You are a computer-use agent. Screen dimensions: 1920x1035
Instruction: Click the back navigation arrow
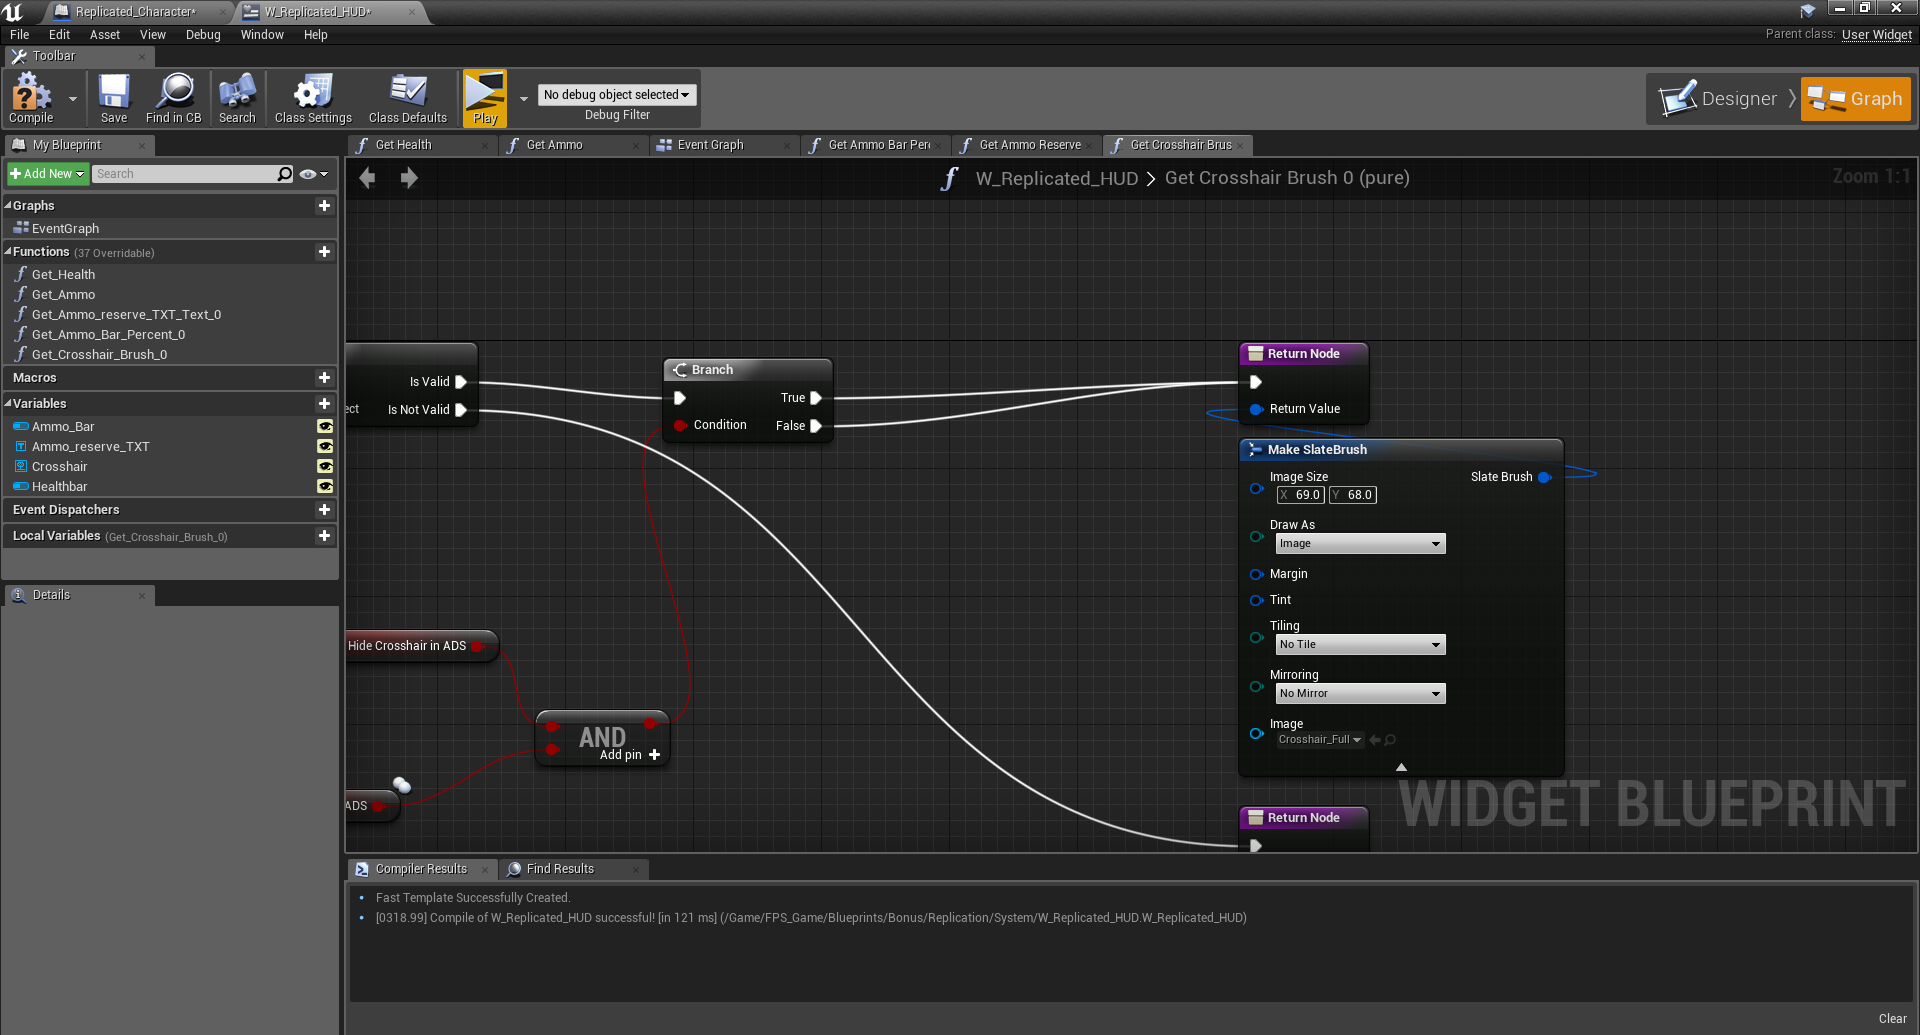[367, 177]
